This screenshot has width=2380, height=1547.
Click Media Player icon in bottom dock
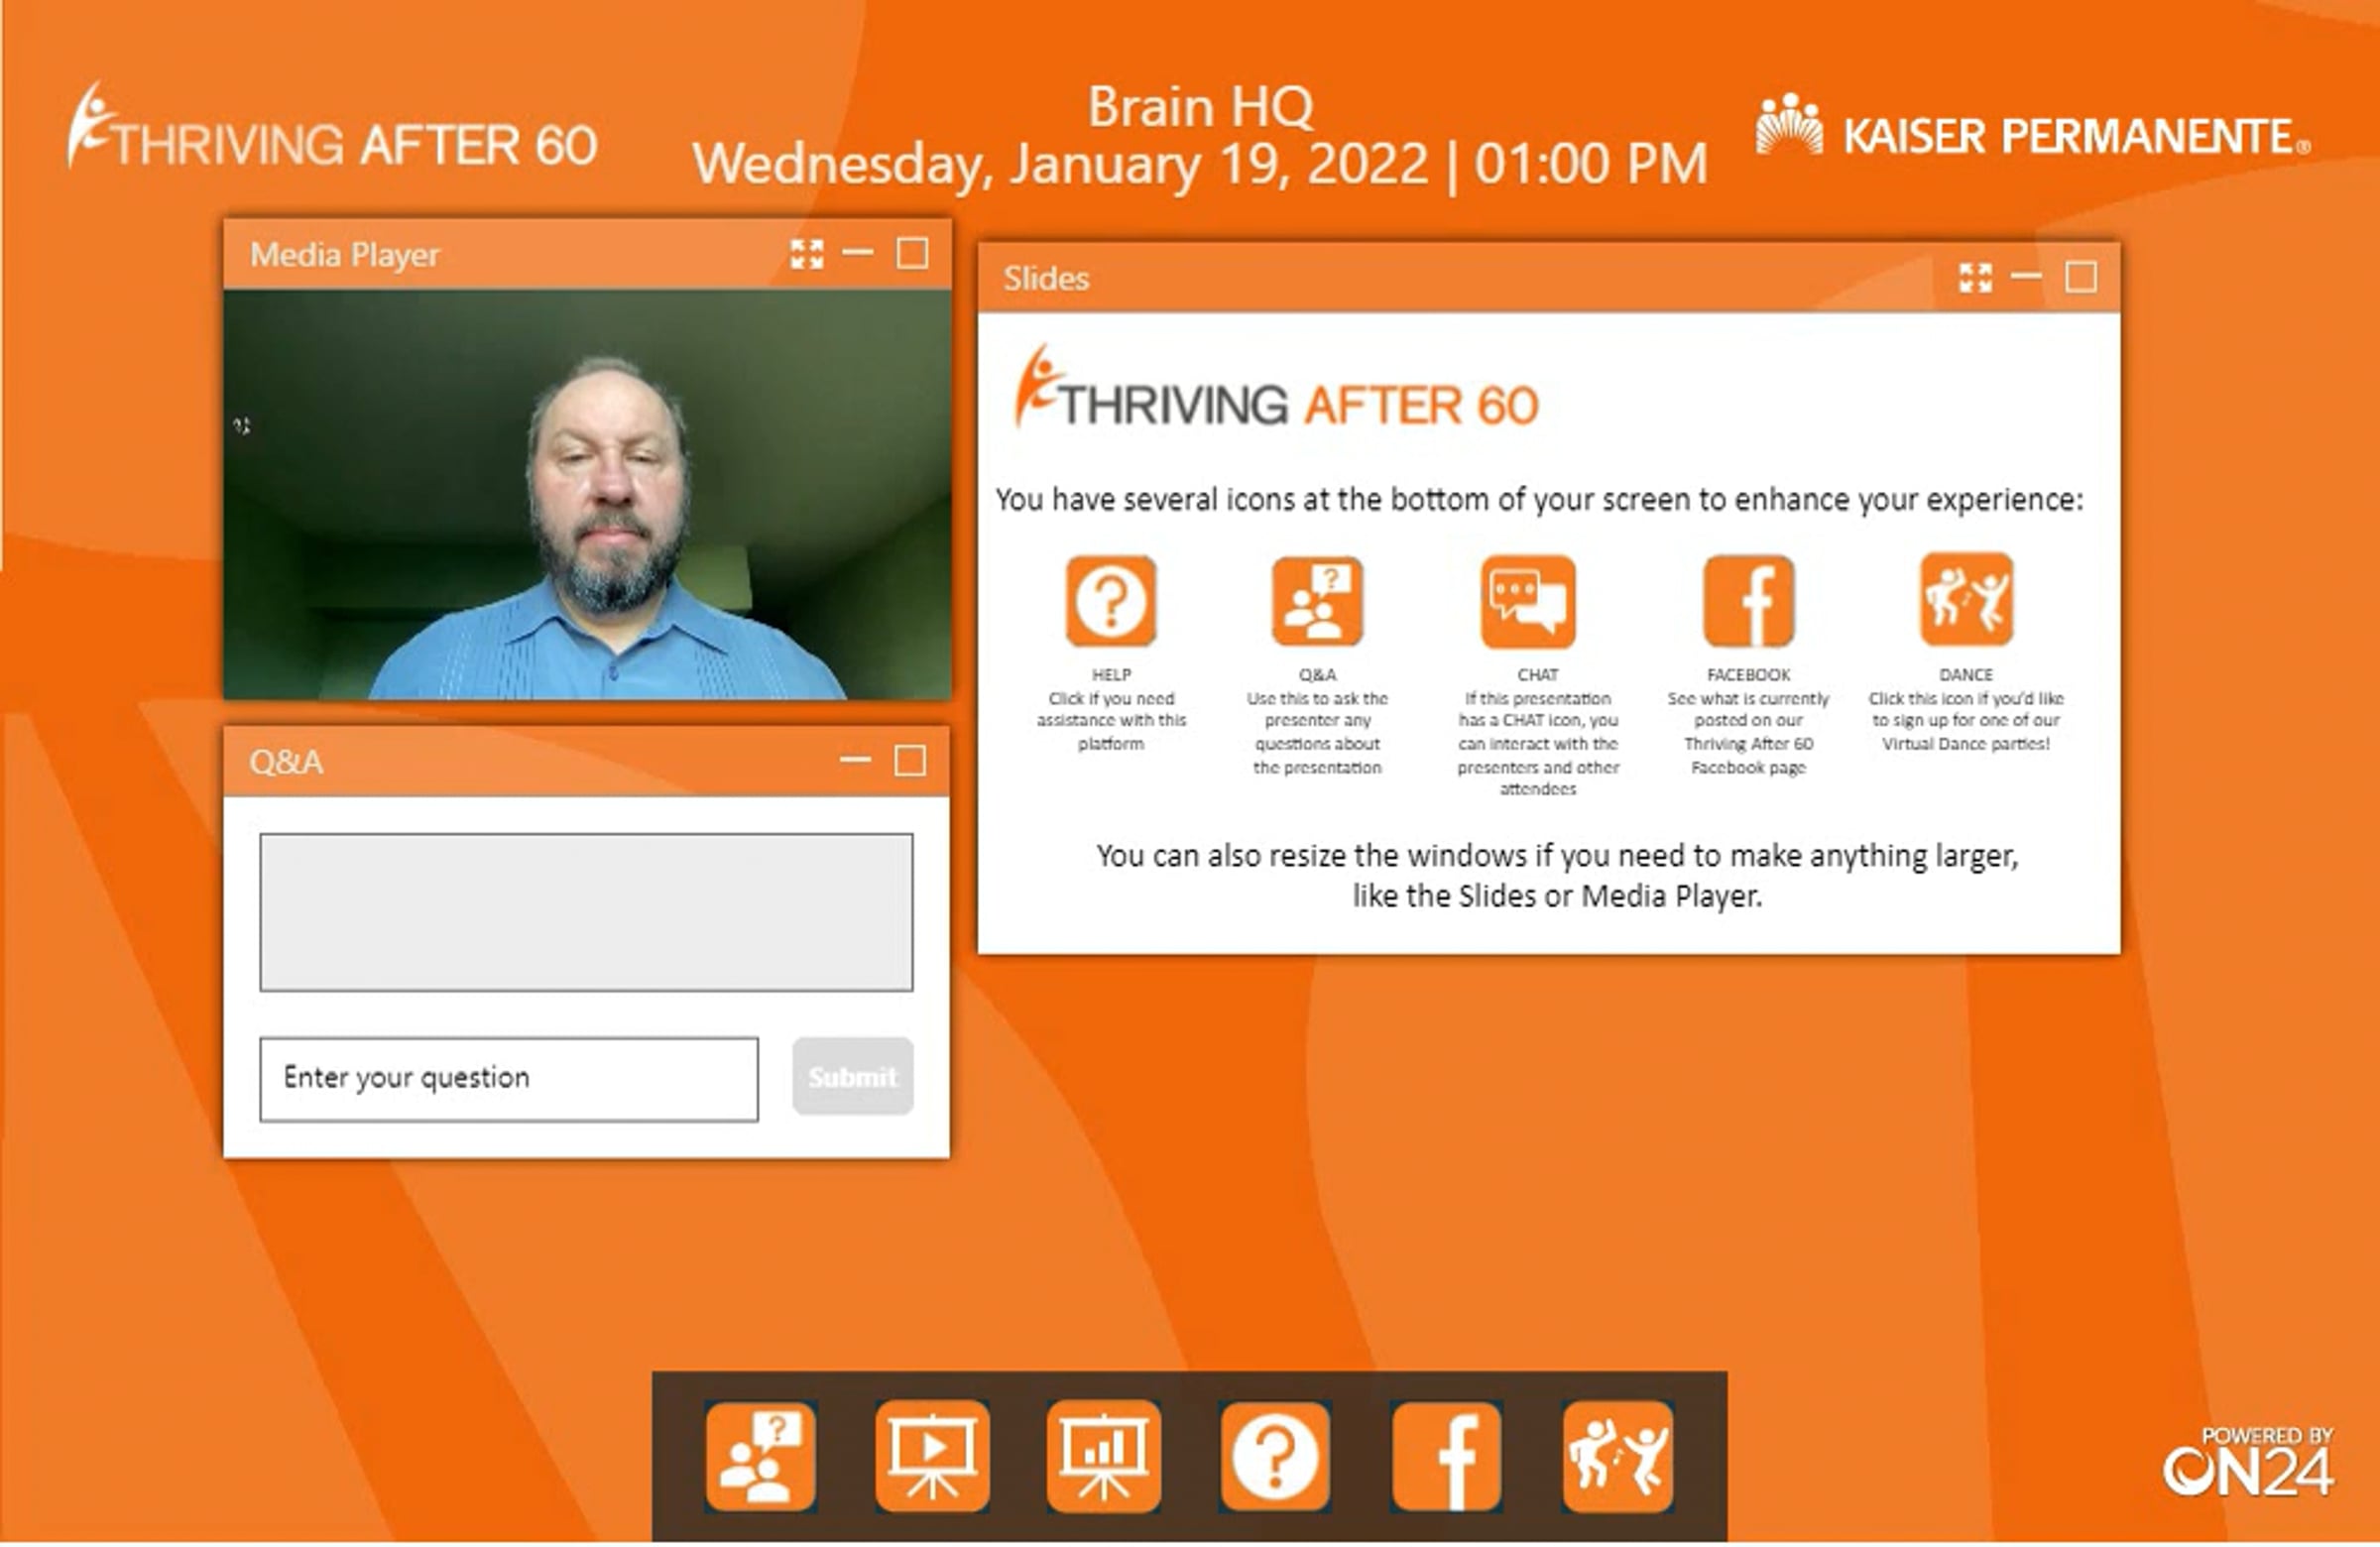pos(932,1455)
